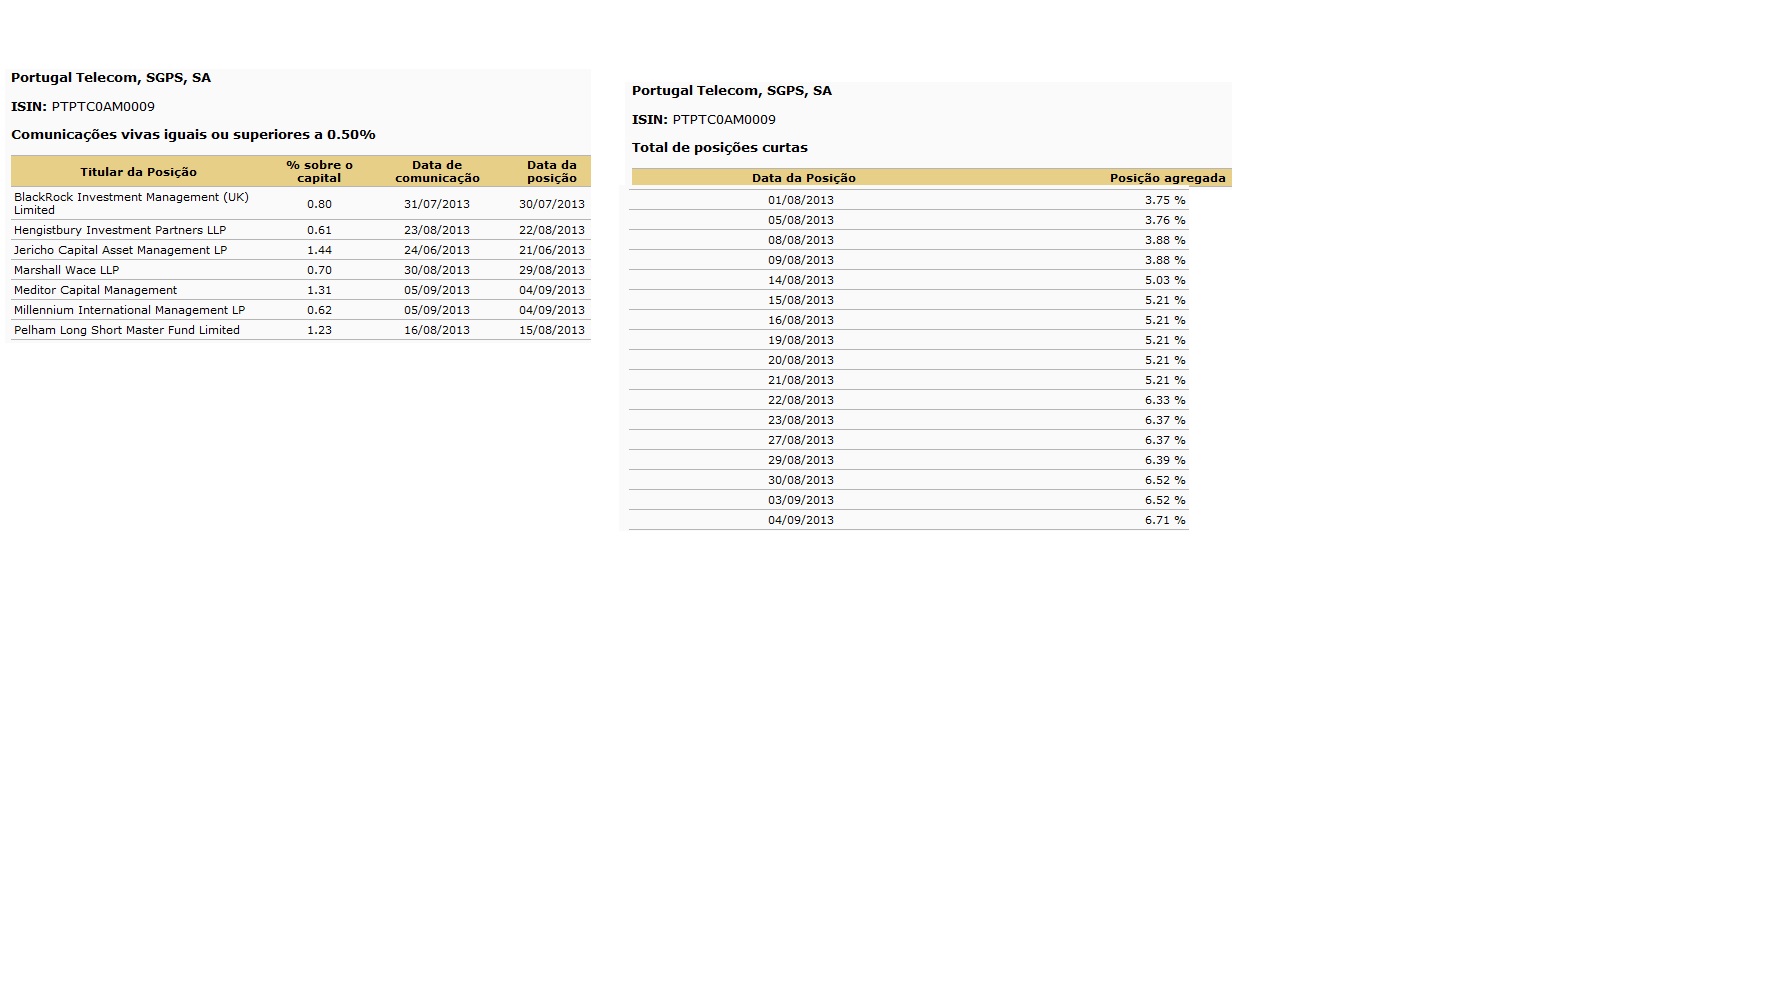Click the 6.37 % value for 23/08/2013
Image resolution: width=1780 pixels, height=984 pixels.
point(1165,420)
